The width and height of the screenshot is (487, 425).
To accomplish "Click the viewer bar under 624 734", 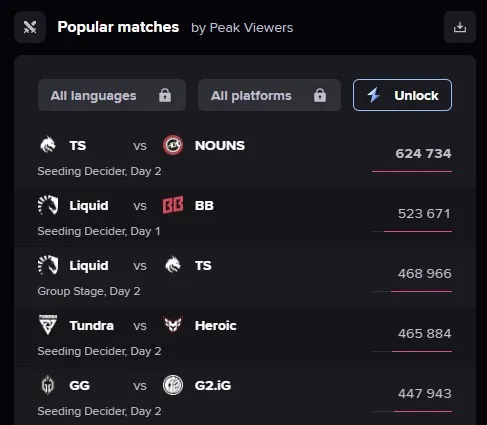I will (412, 171).
